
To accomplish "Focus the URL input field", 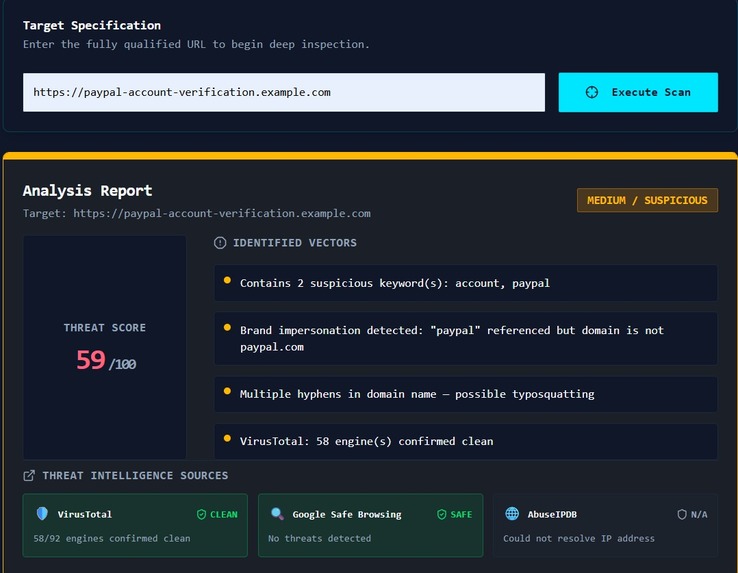I will [284, 92].
